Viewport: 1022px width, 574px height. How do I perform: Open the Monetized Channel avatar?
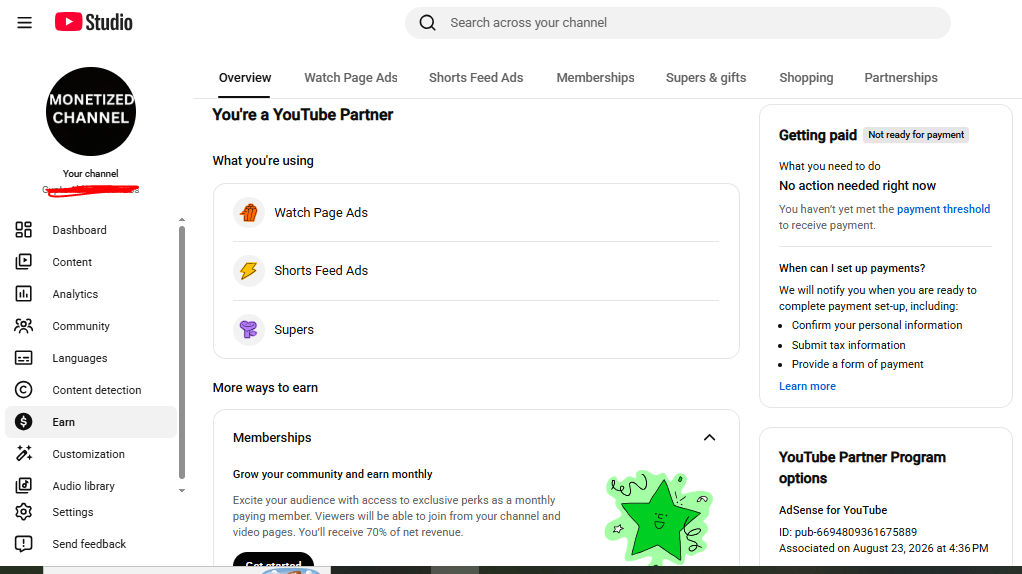pos(91,111)
